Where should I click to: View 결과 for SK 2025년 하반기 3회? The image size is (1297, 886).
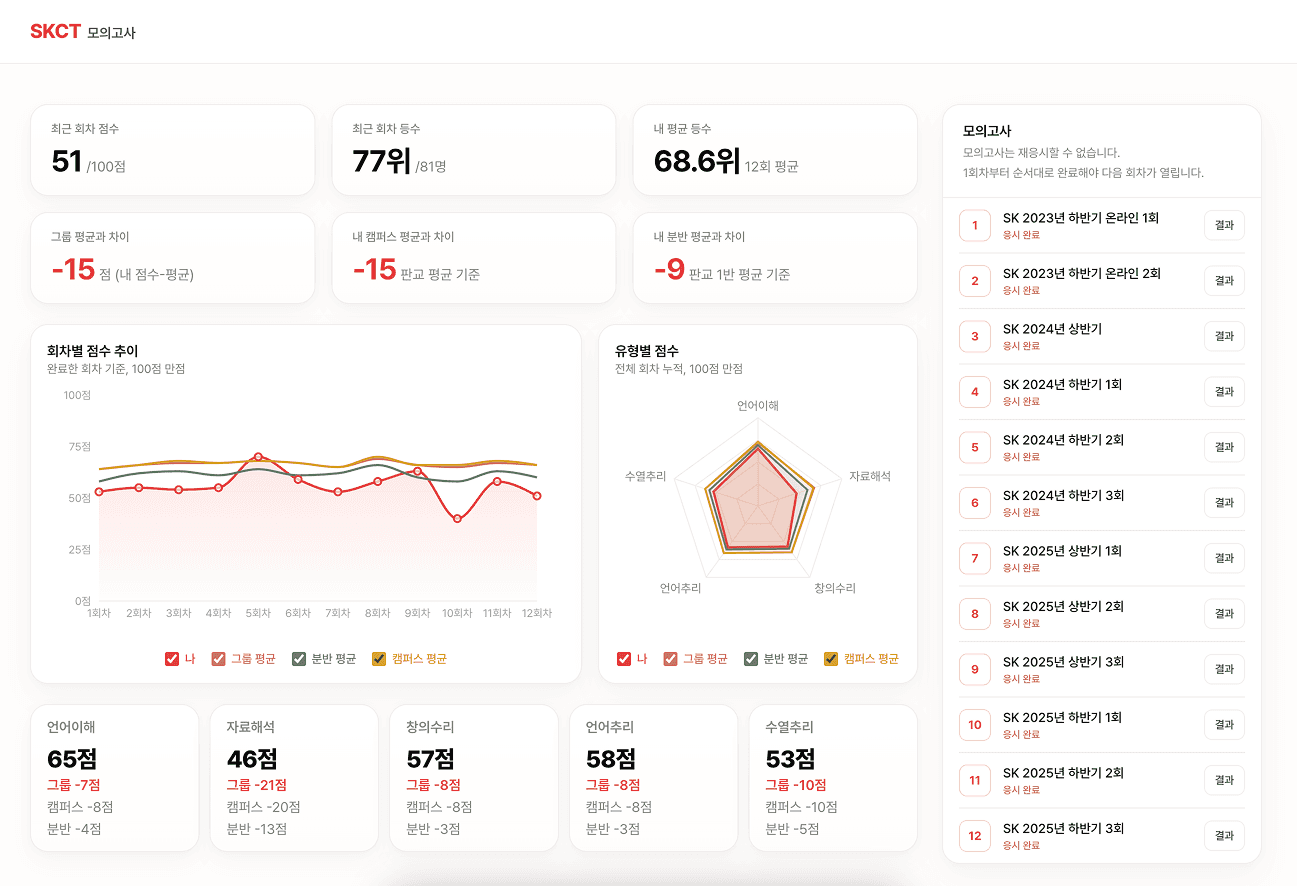(1224, 835)
